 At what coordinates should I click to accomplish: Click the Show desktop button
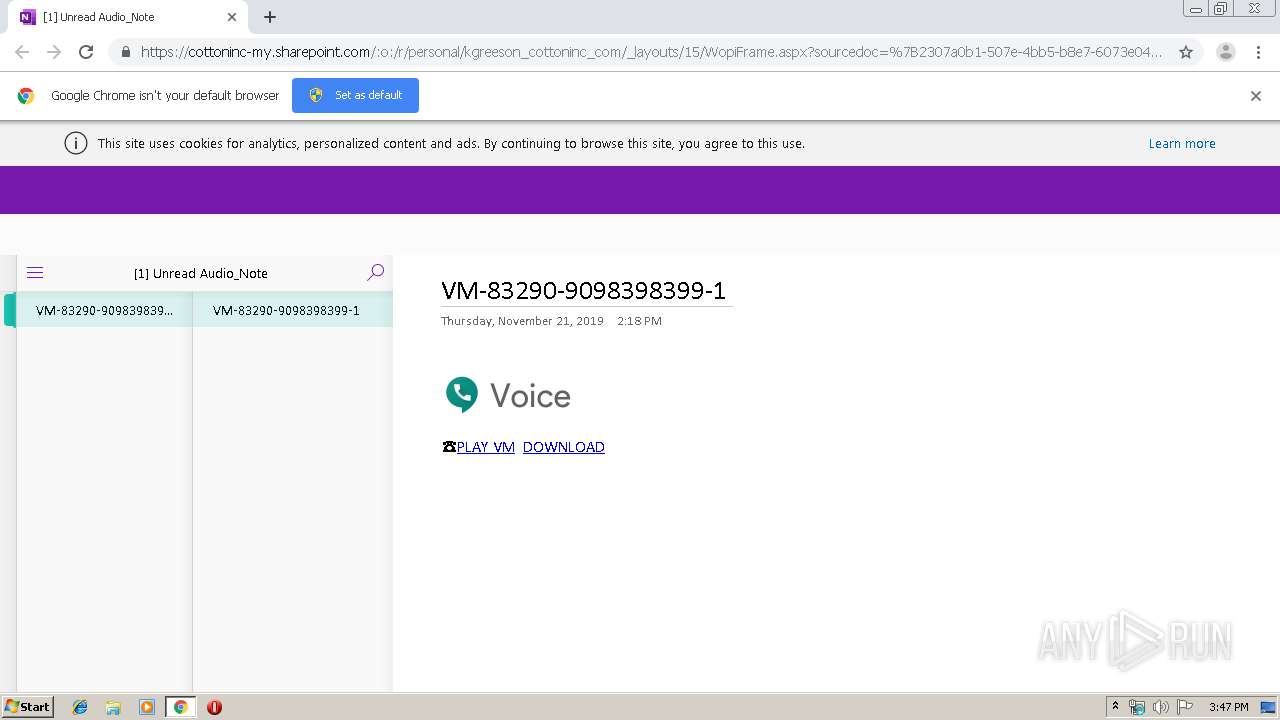1269,707
